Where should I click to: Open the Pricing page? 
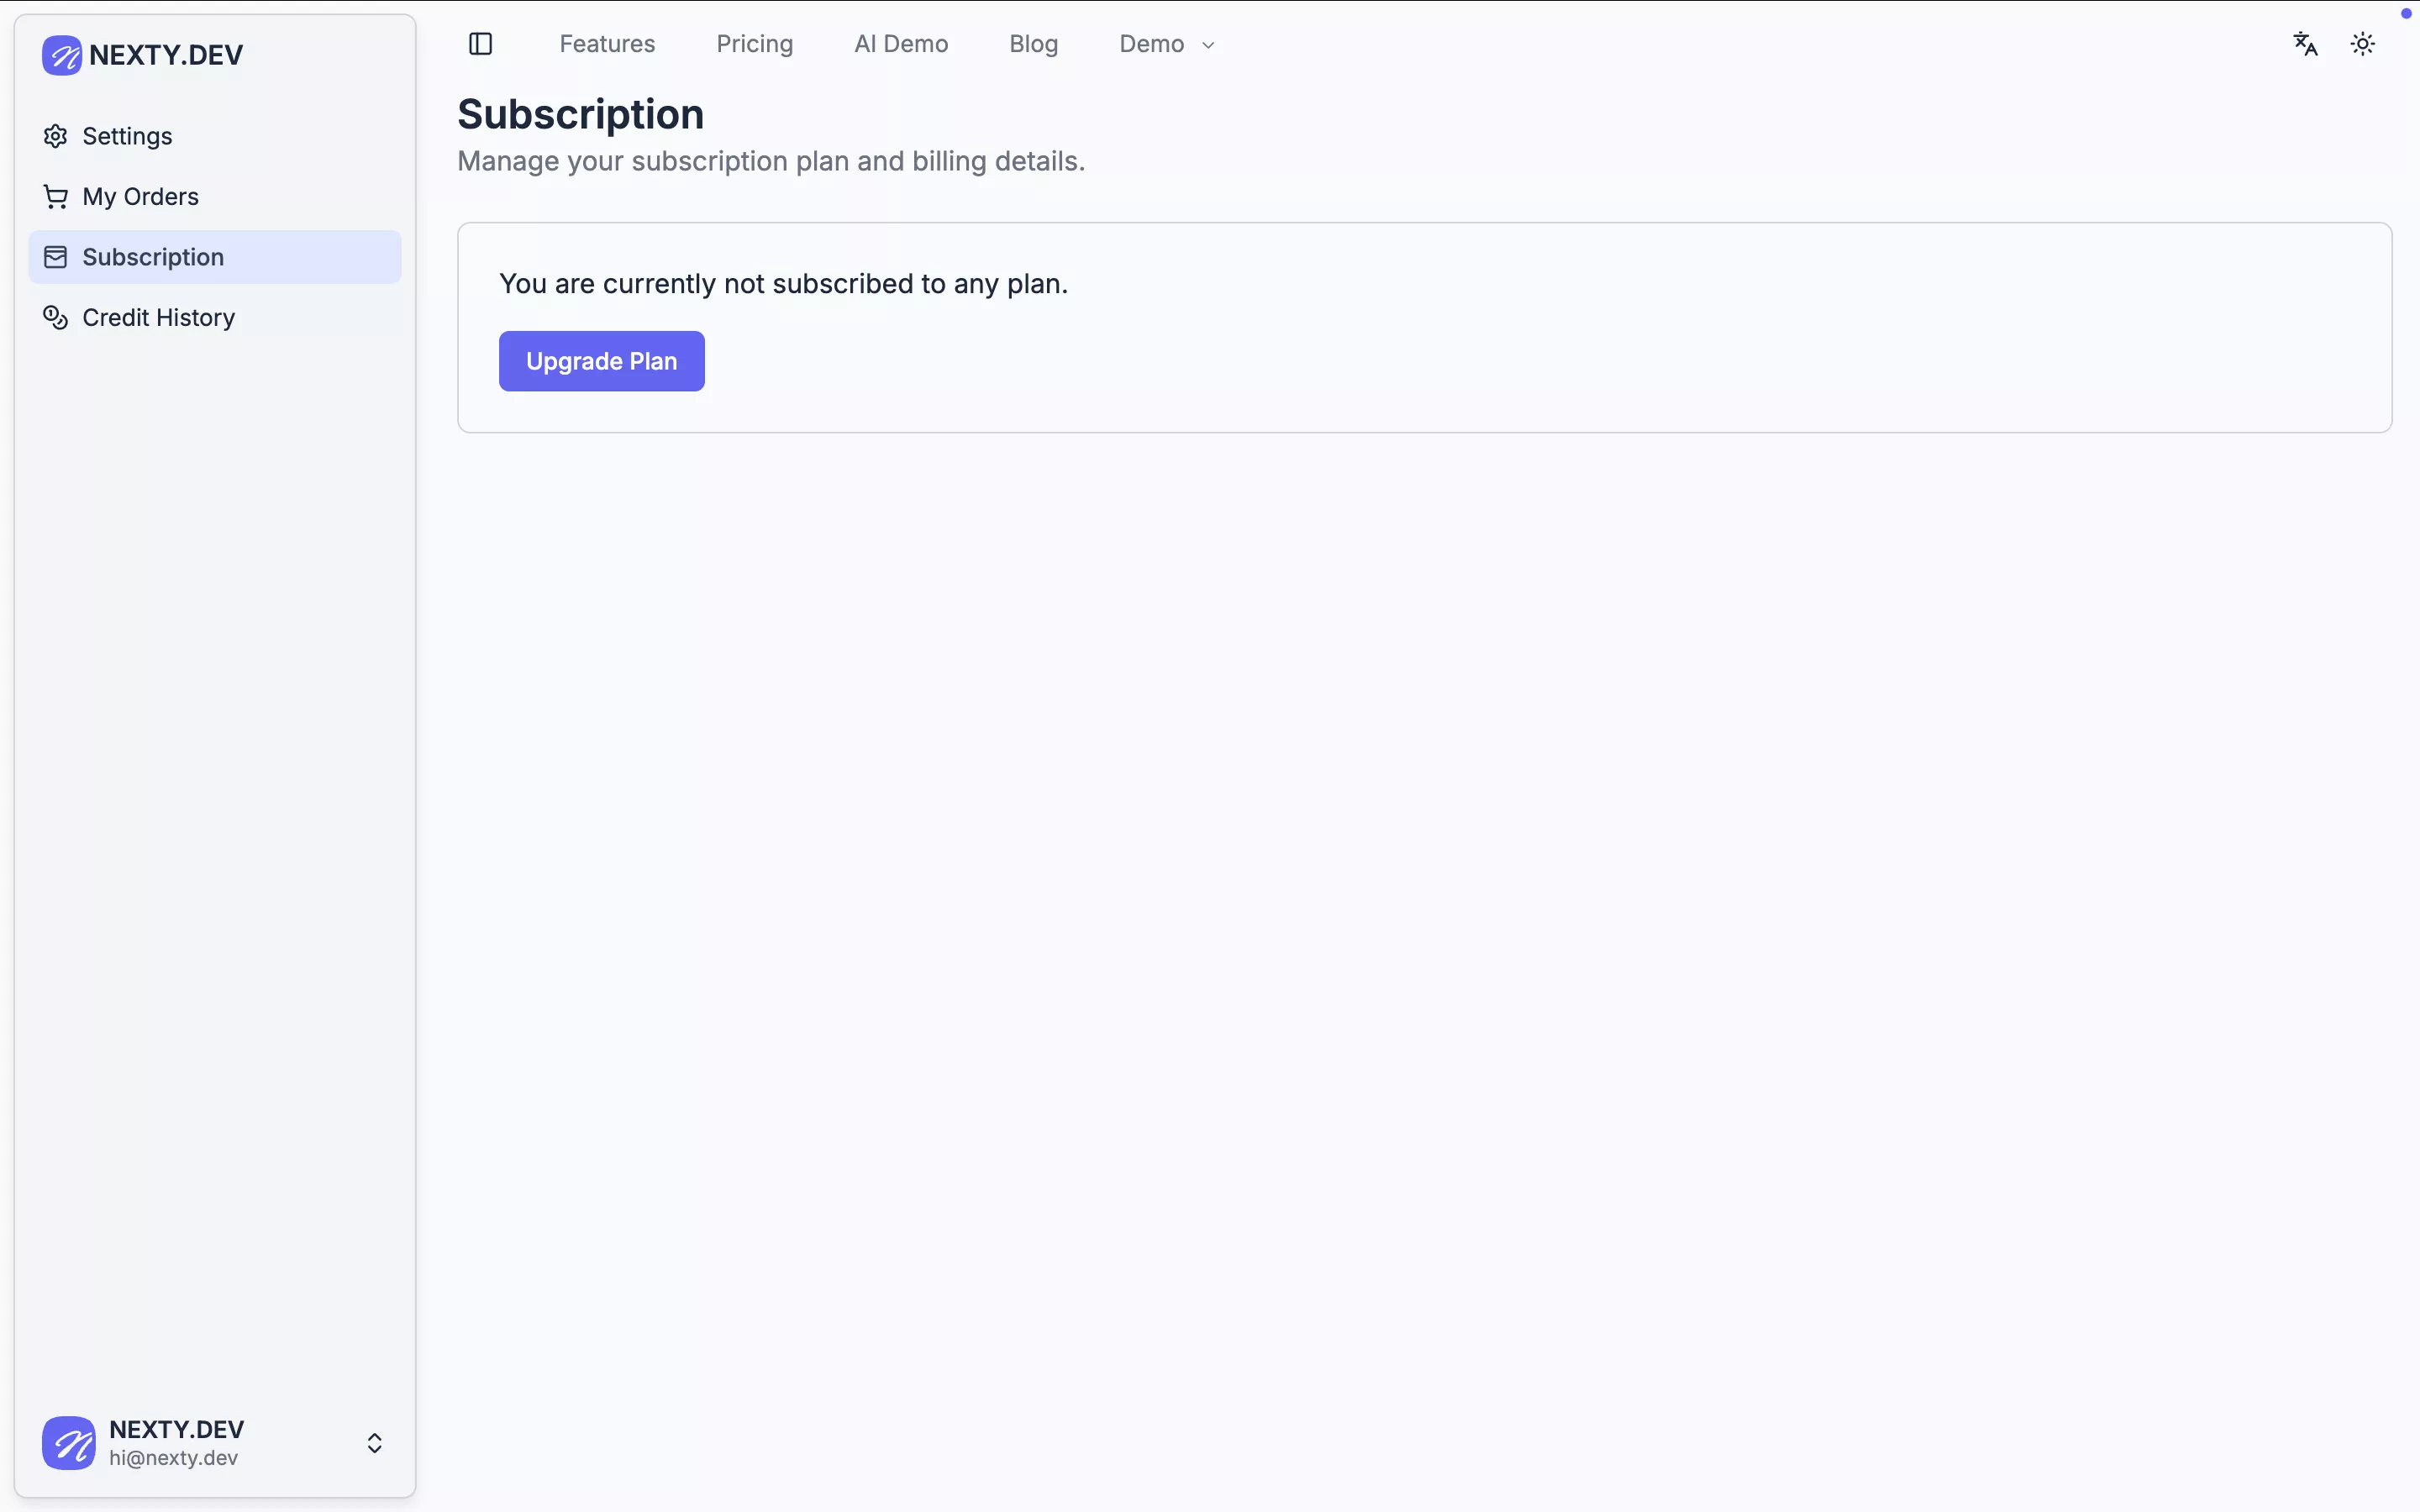tap(755, 44)
